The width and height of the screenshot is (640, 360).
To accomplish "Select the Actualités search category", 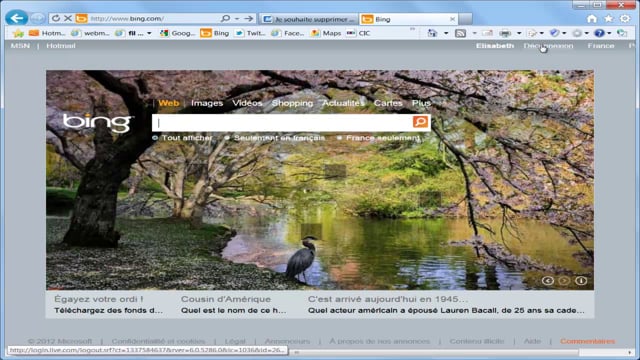I will tap(343, 103).
